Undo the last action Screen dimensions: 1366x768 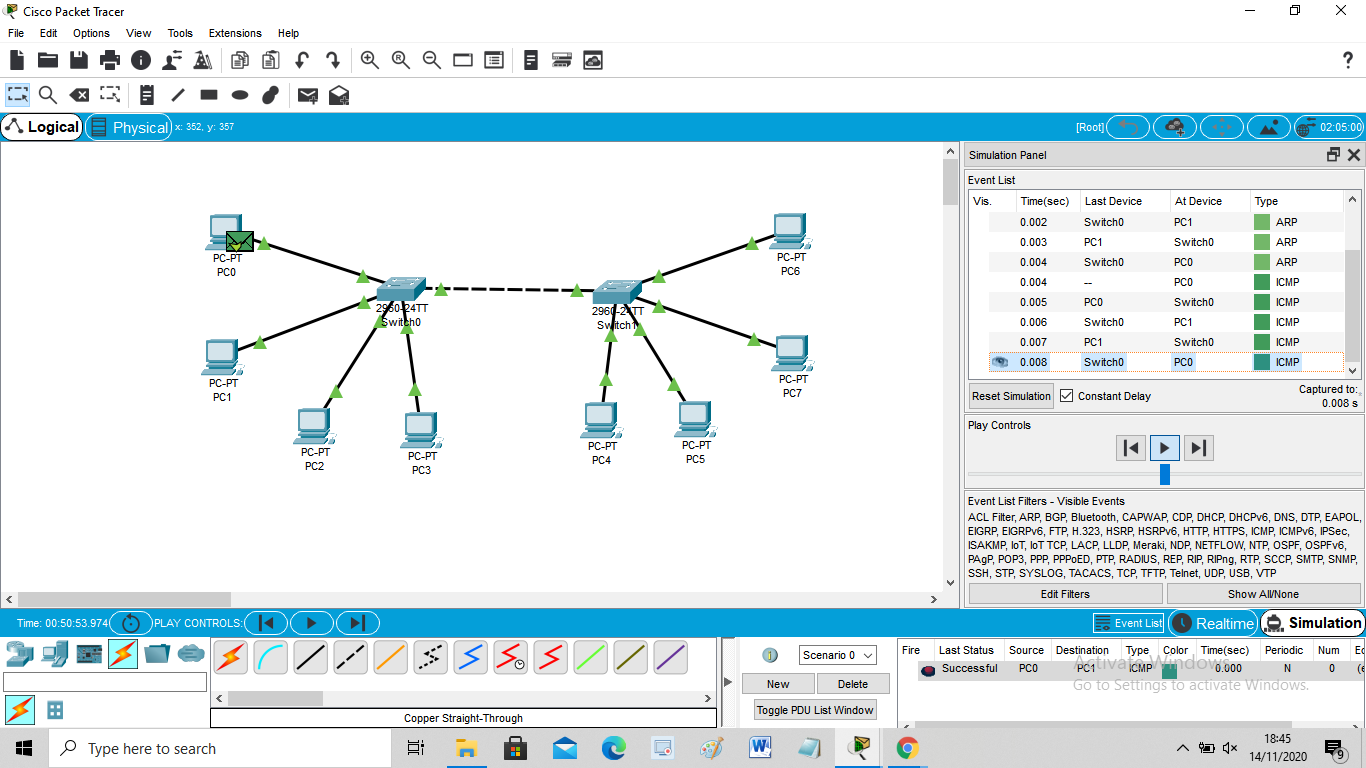[x=302, y=60]
